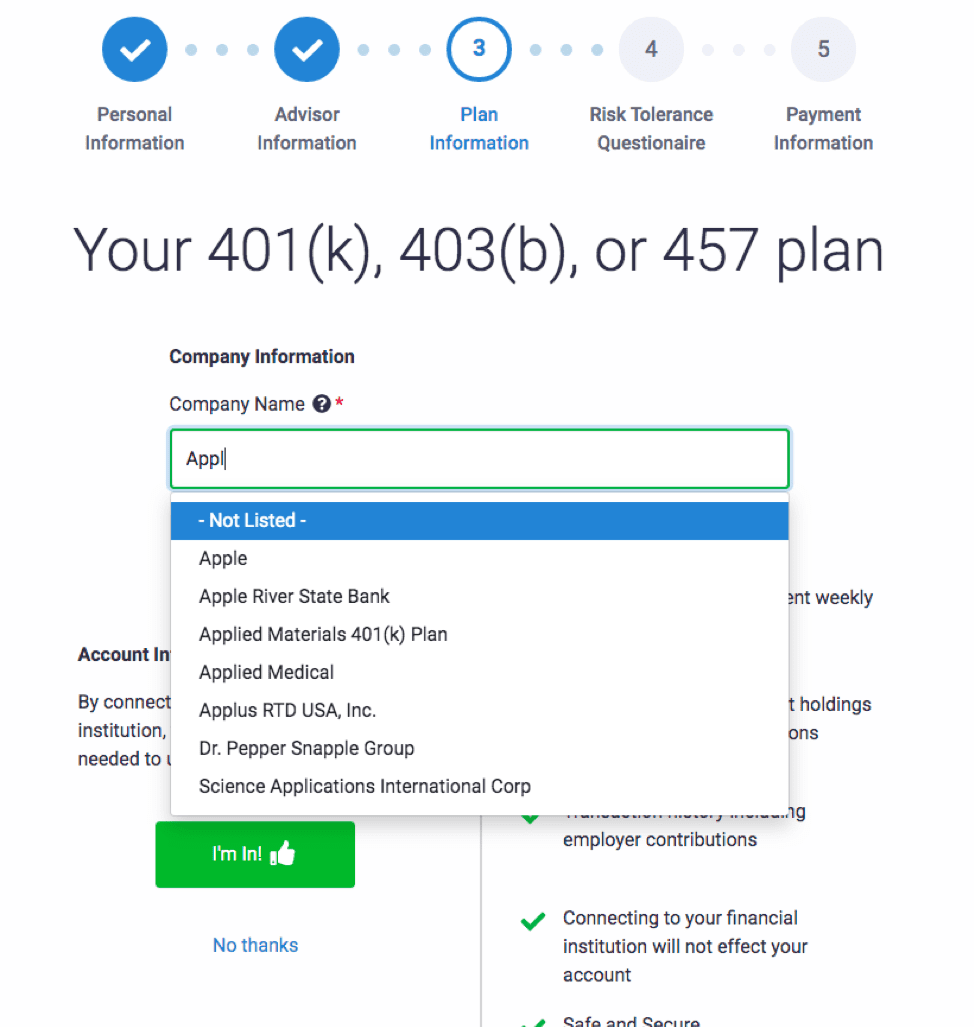Click the checkmark beside Safe and Secure
This screenshot has width=974, height=1027.
tap(535, 1021)
